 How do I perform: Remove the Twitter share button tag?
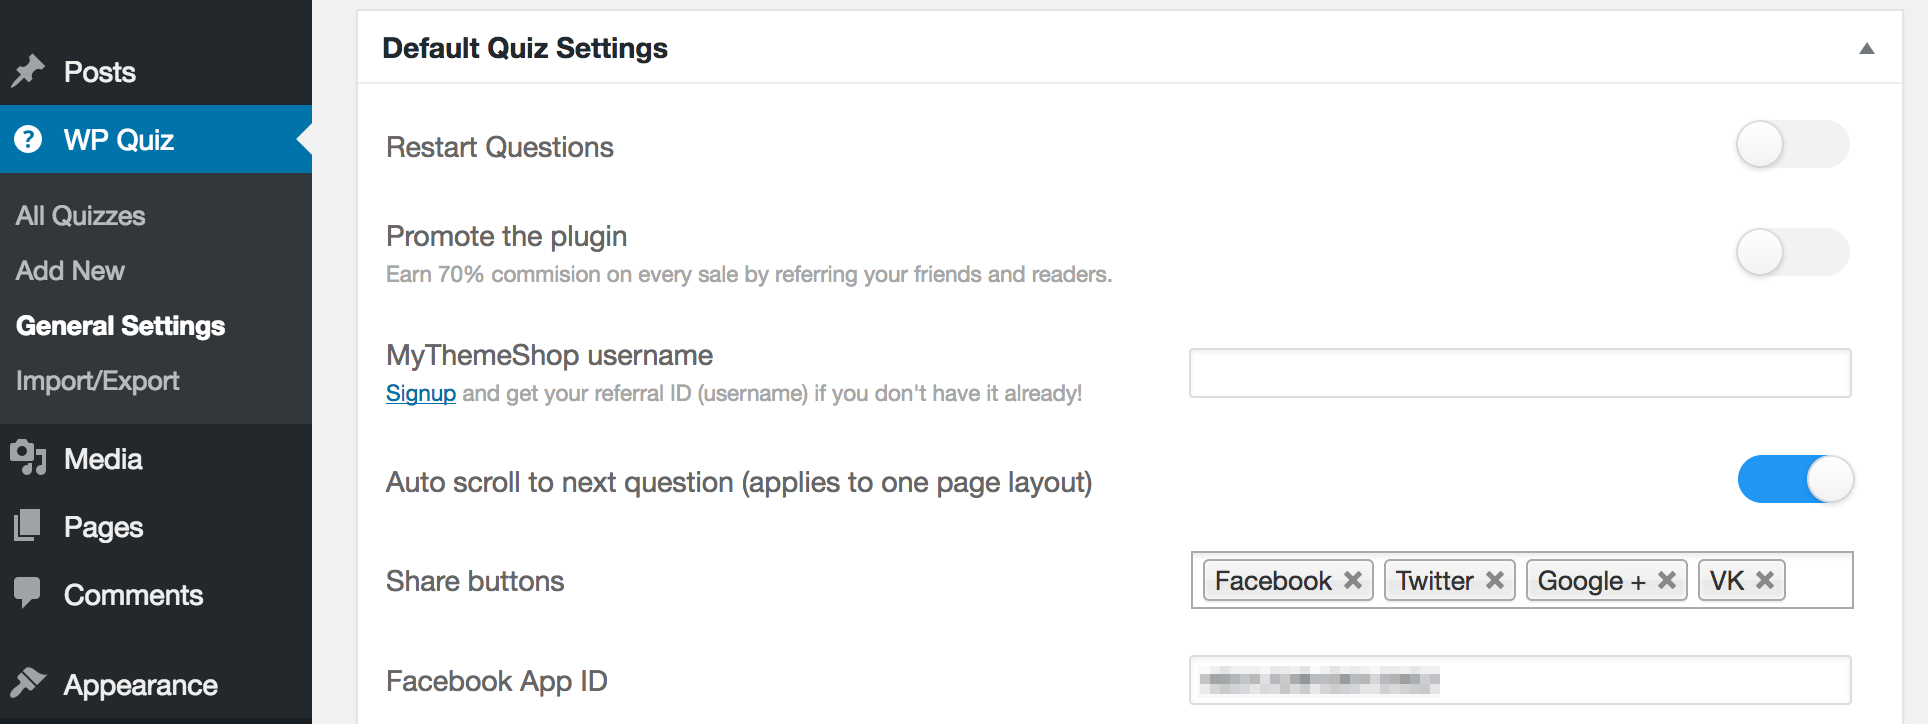click(x=1495, y=580)
